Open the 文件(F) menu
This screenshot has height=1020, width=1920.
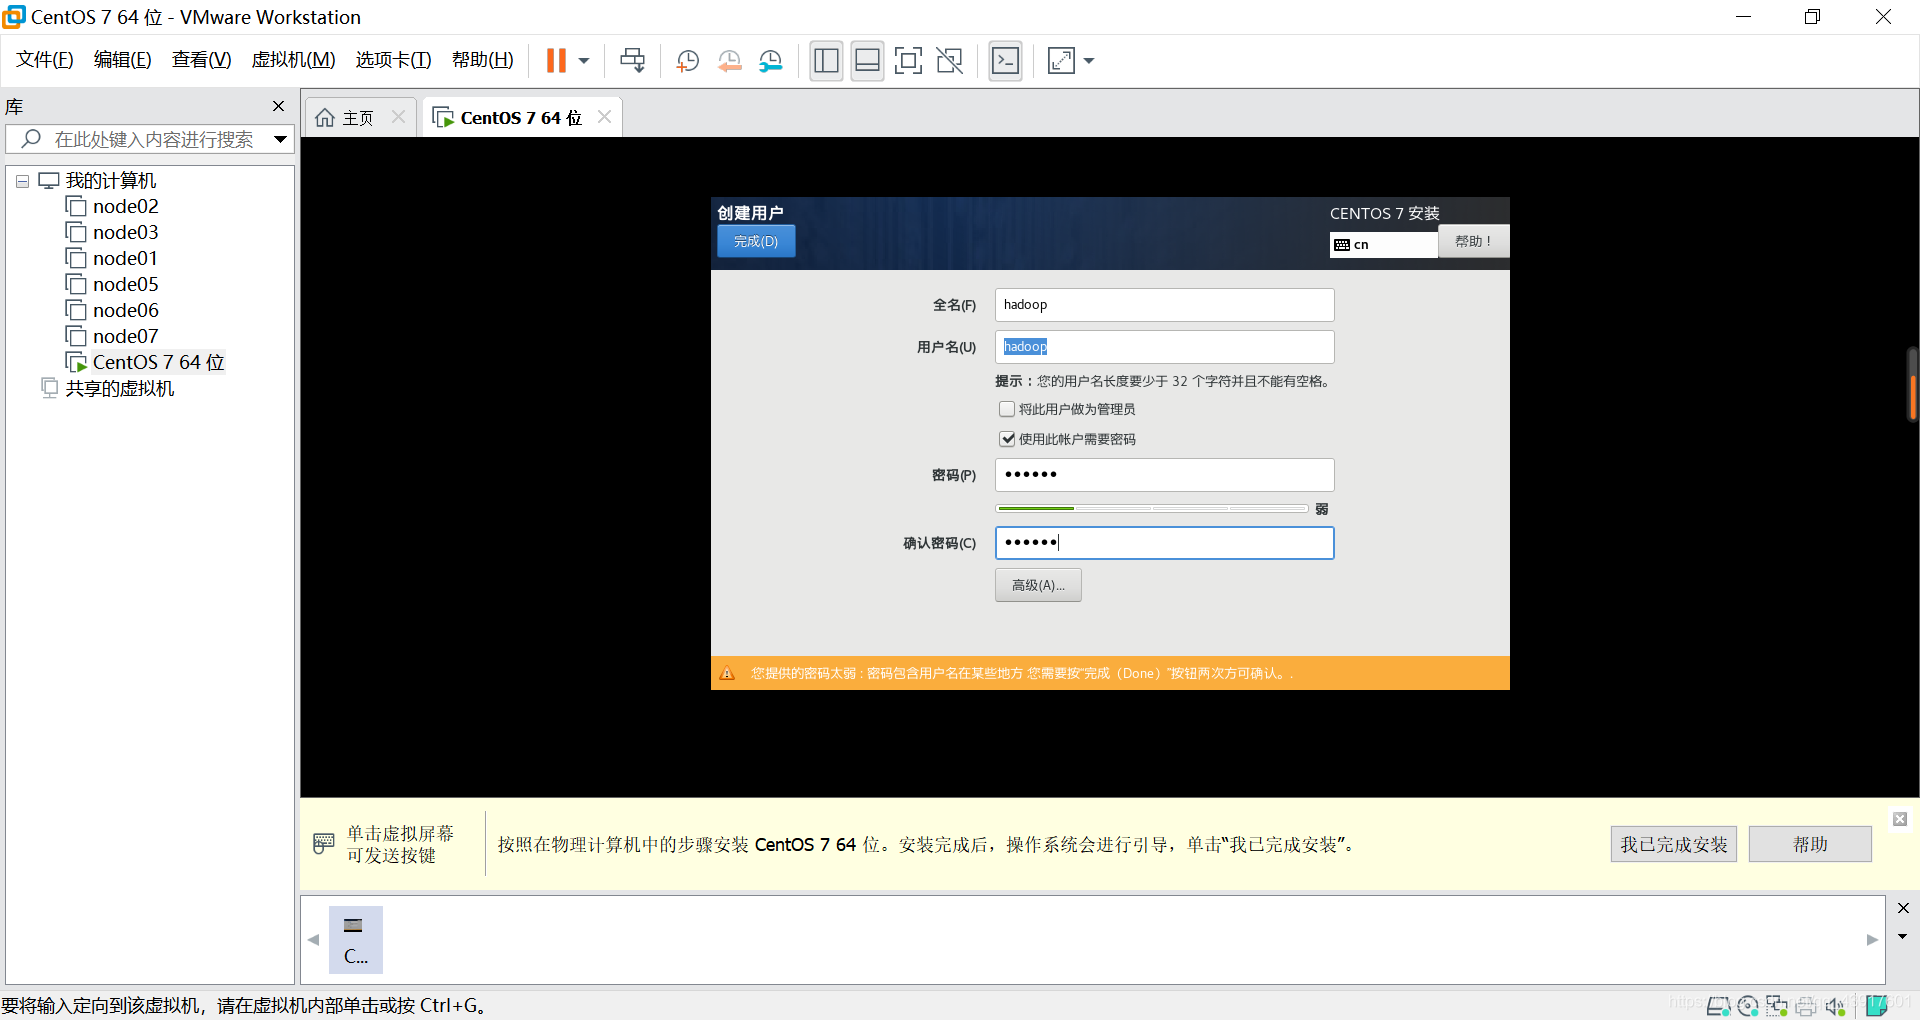(45, 60)
